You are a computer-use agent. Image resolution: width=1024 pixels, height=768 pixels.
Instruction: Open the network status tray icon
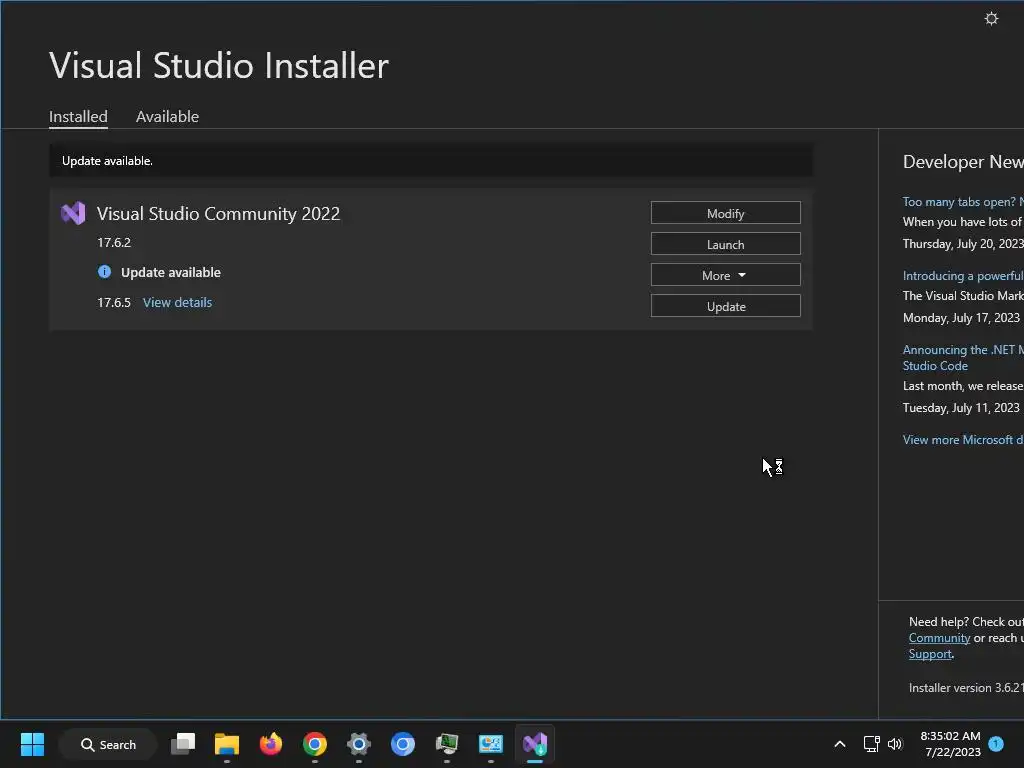pos(871,744)
